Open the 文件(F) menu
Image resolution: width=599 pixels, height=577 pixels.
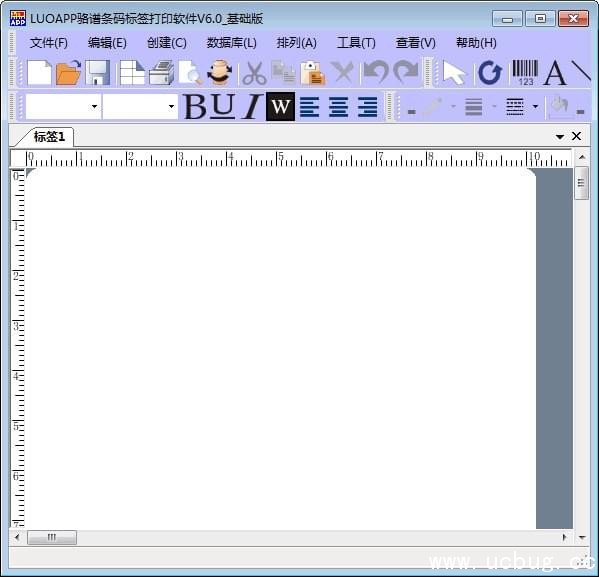(x=49, y=43)
